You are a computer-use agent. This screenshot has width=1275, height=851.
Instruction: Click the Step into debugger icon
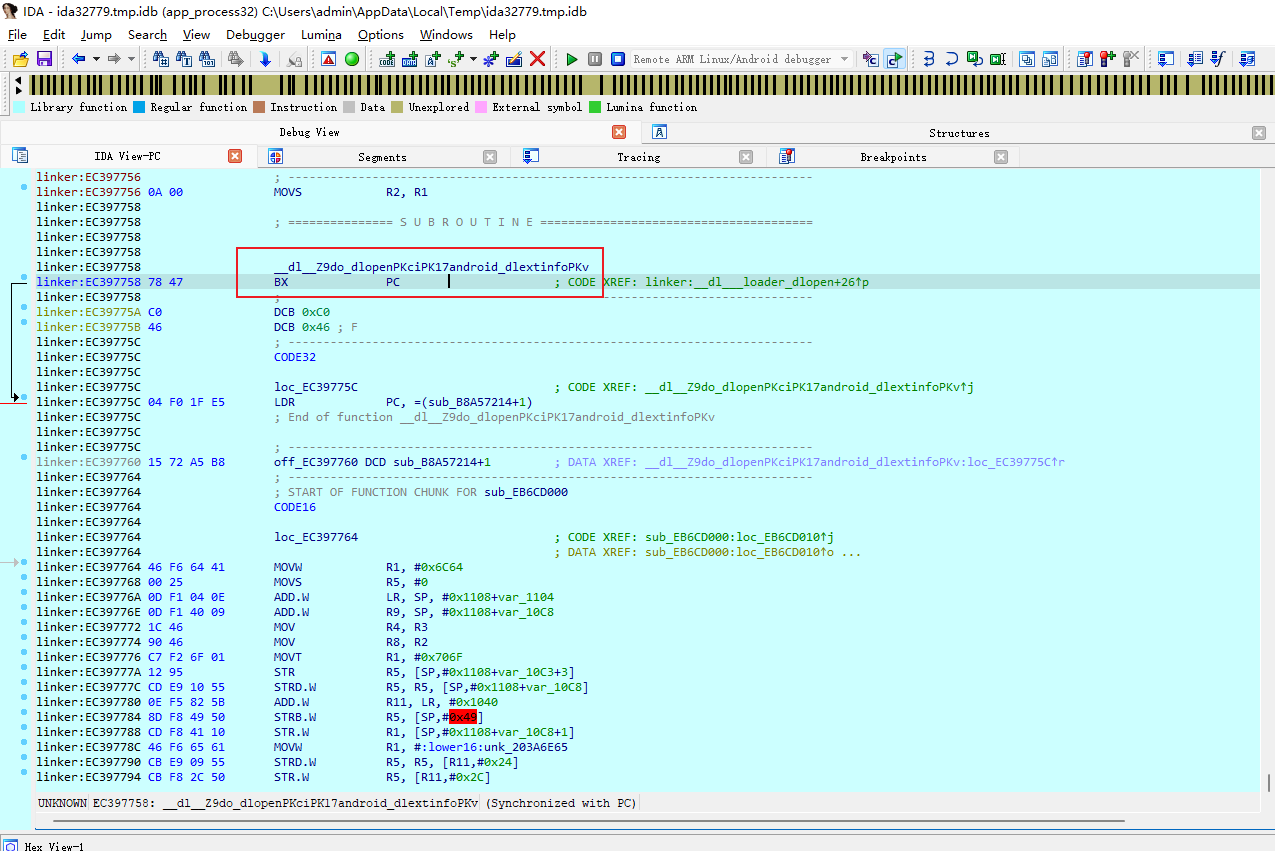coord(927,60)
